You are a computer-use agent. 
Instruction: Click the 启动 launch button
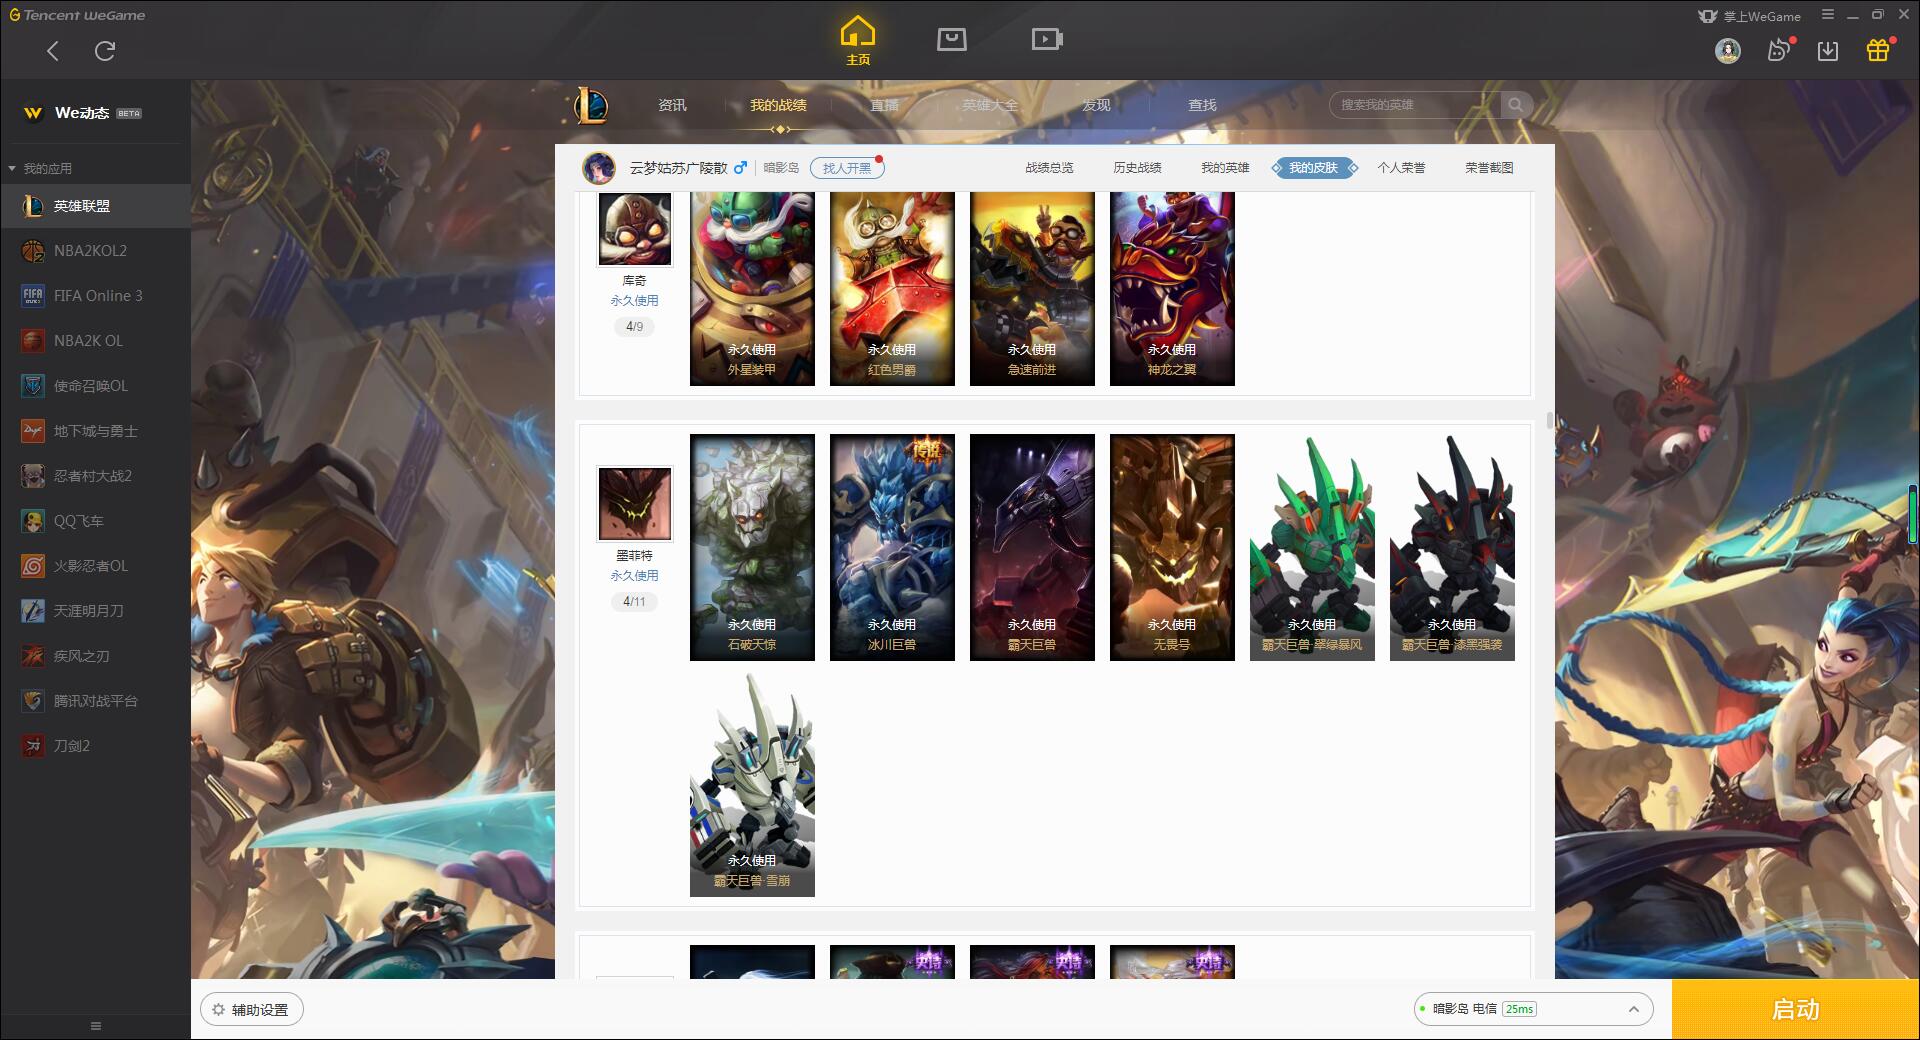1795,1010
